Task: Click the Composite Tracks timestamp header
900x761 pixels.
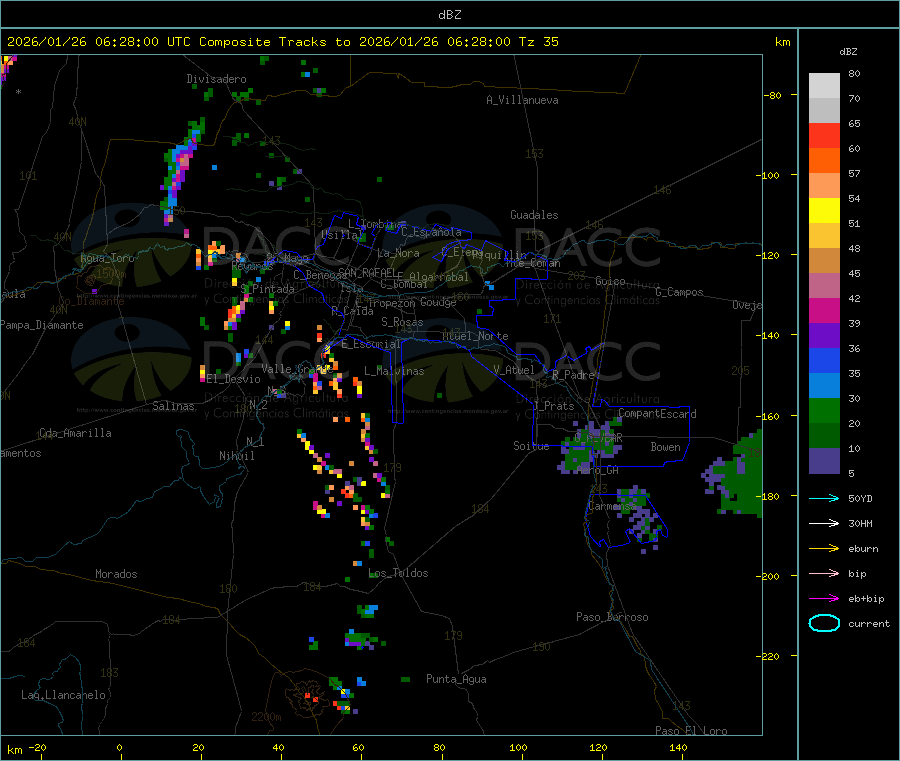Action: point(282,42)
